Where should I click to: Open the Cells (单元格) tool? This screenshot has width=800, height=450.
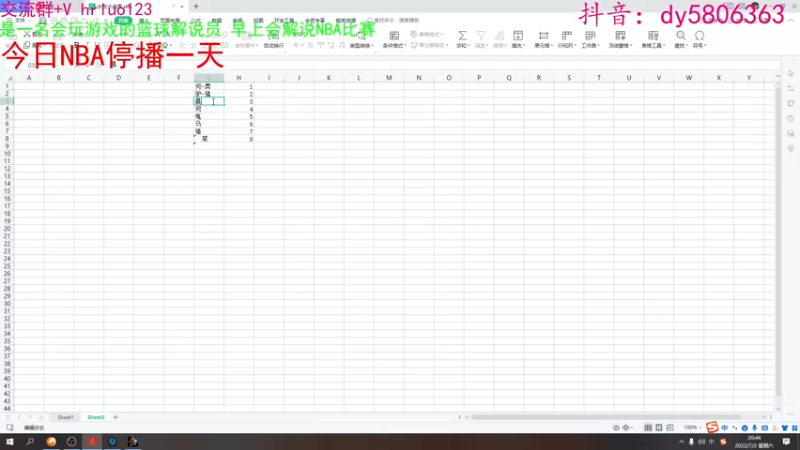pos(543,39)
